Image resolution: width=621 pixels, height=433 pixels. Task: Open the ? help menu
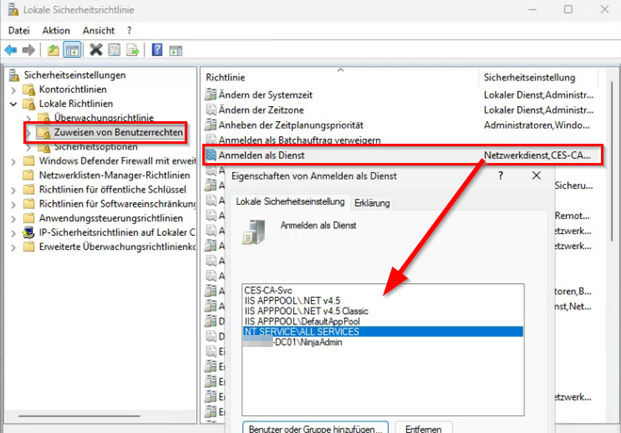(x=129, y=31)
